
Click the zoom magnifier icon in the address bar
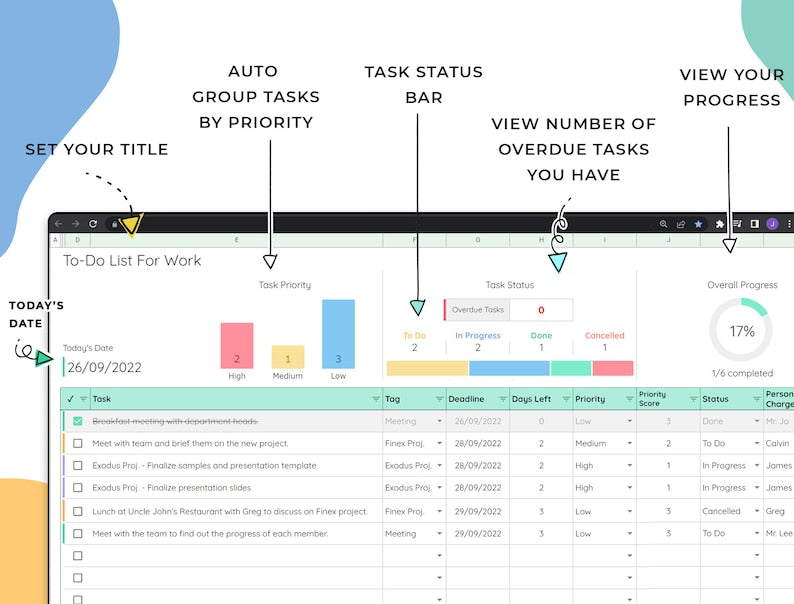pyautogui.click(x=663, y=225)
